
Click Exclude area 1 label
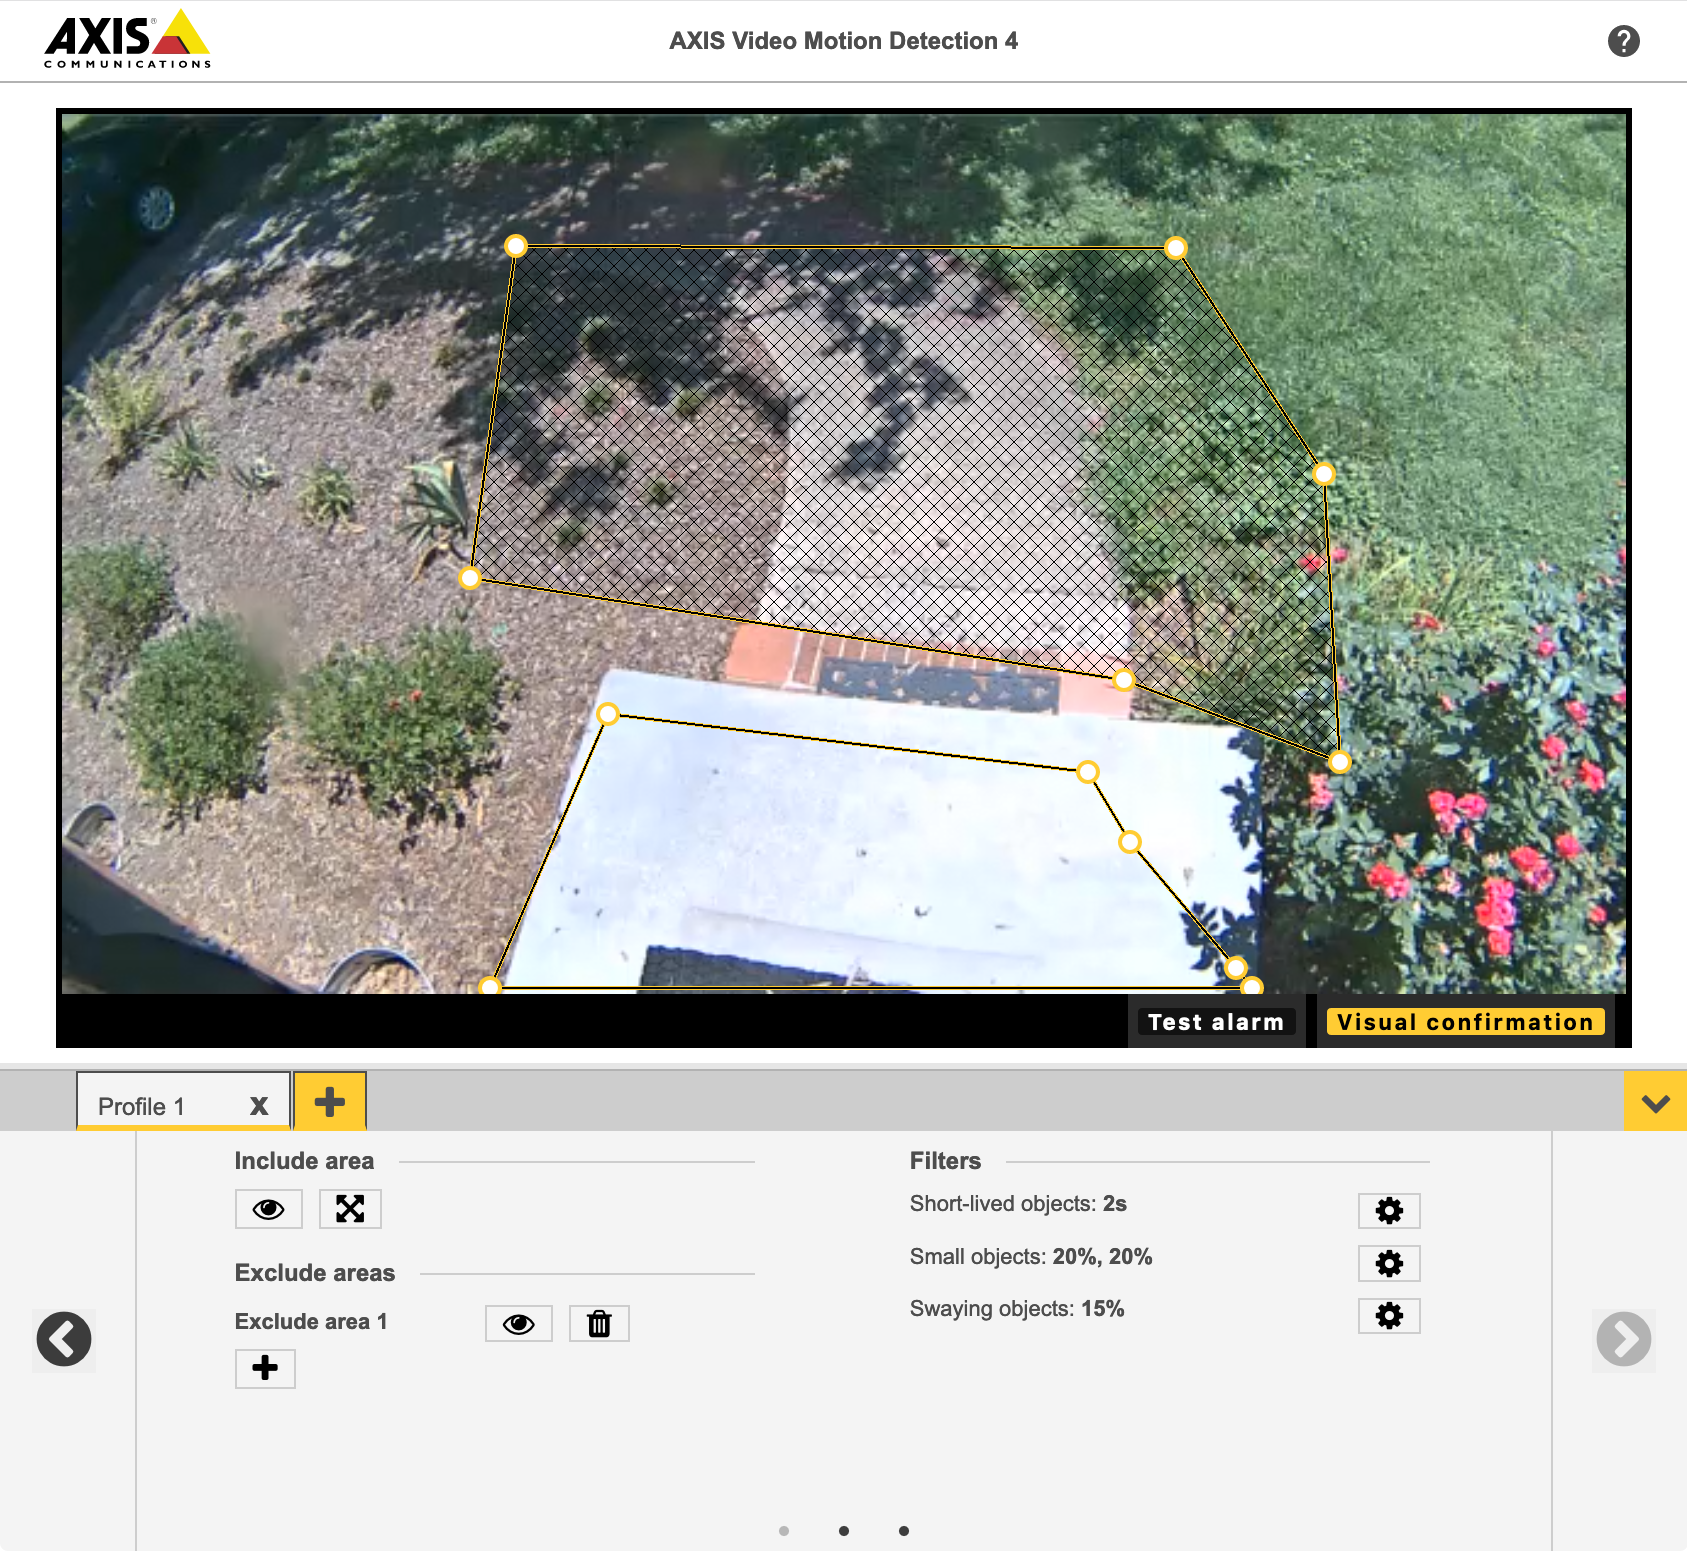[x=311, y=1321]
